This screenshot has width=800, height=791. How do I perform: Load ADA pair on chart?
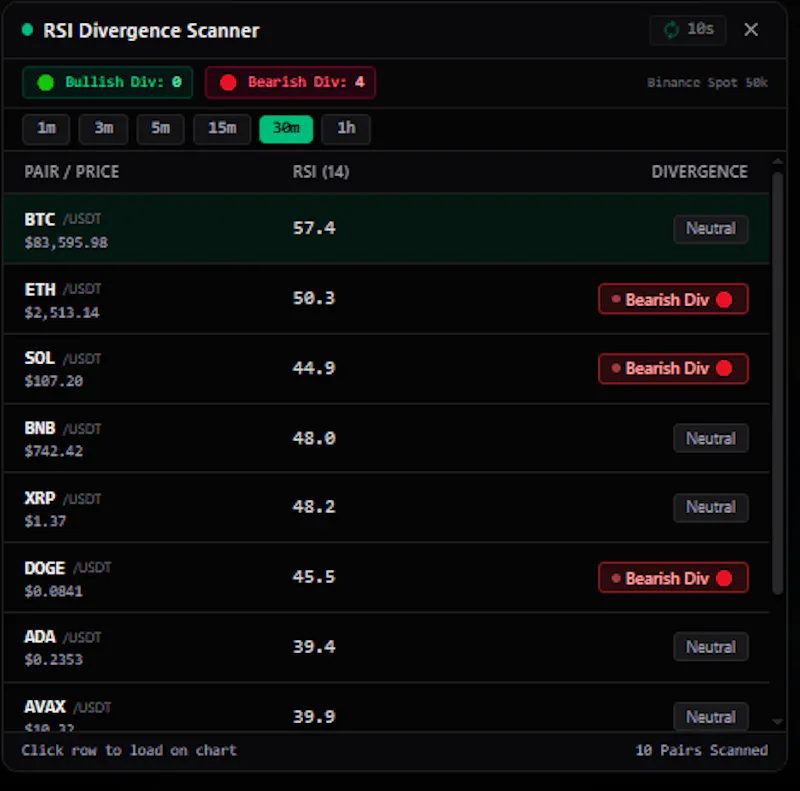tap(387, 648)
